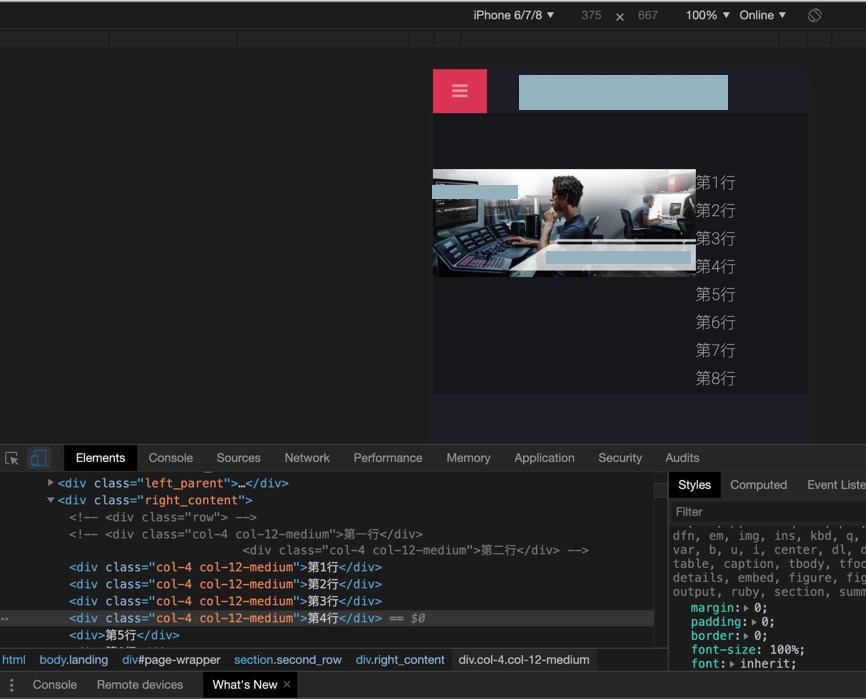This screenshot has height=699, width=866.
Task: Click the rotate device orientation icon
Action: click(814, 15)
